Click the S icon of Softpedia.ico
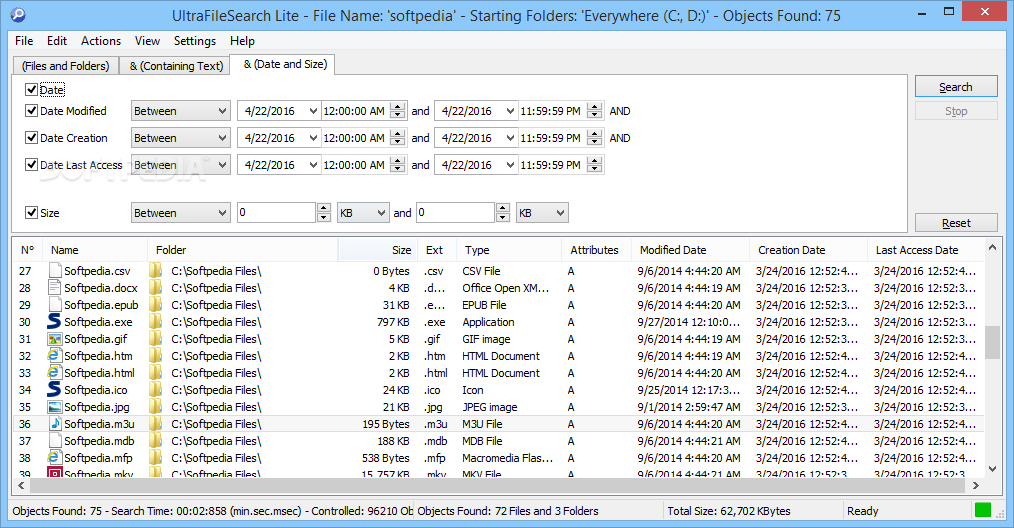 pyautogui.click(x=55, y=390)
